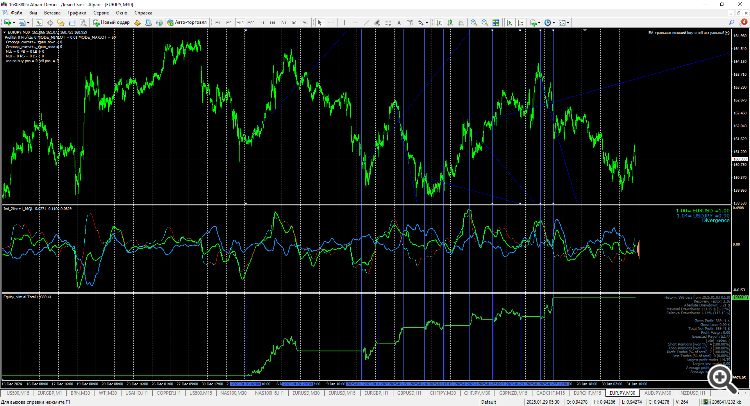Select the trendline drawing tool

coord(366,22)
